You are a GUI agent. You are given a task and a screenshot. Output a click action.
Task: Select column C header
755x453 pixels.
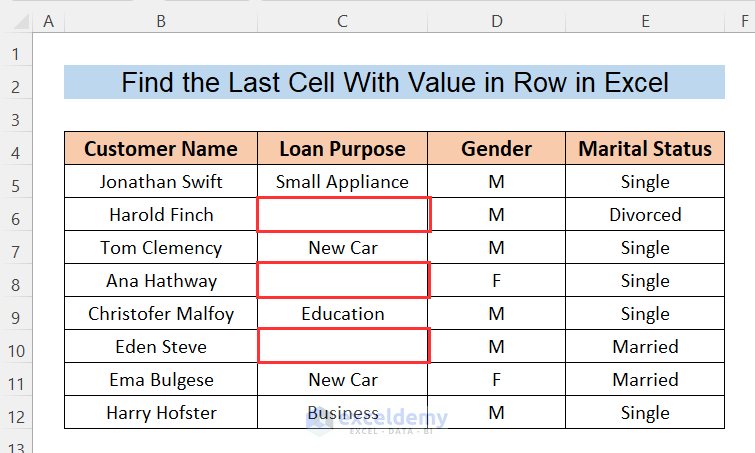tap(342, 20)
